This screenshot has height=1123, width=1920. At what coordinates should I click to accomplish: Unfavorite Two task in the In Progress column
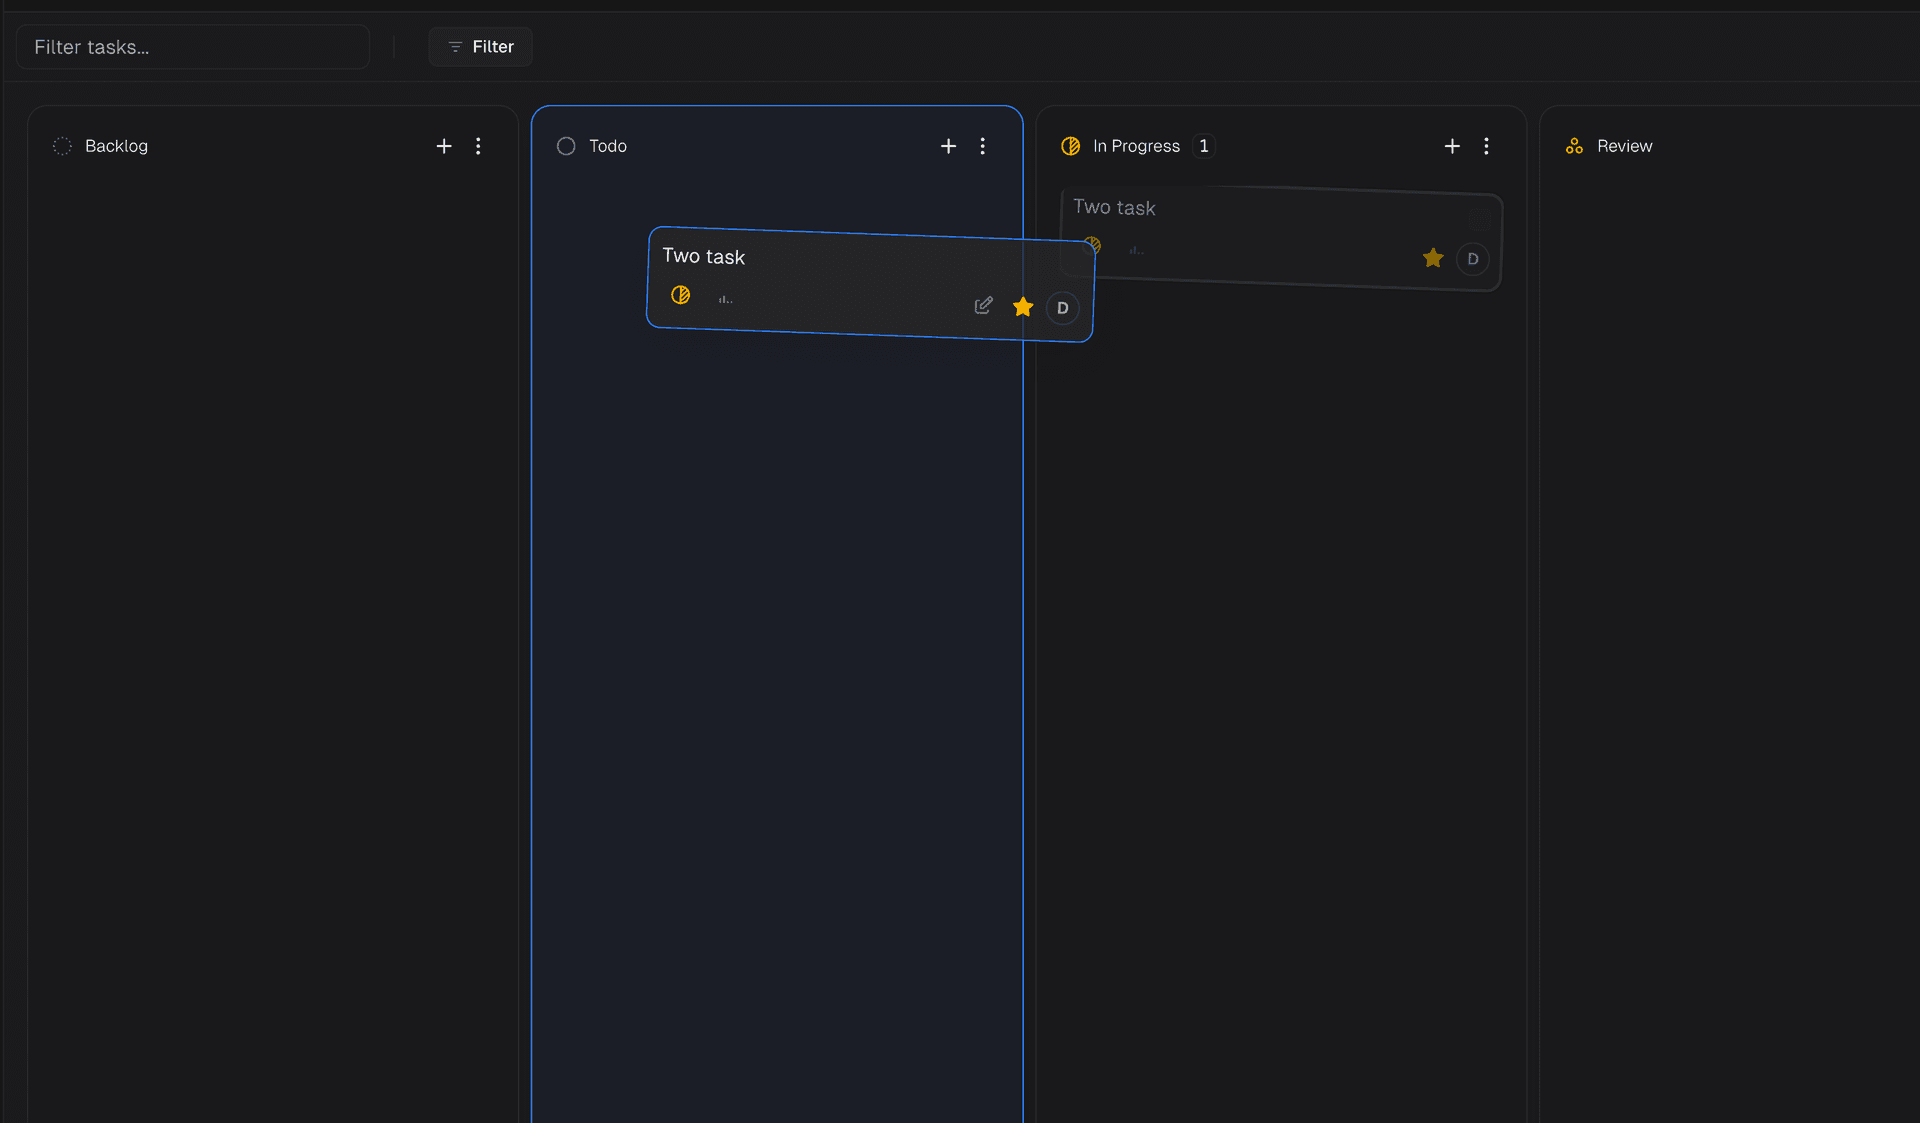pos(1433,258)
